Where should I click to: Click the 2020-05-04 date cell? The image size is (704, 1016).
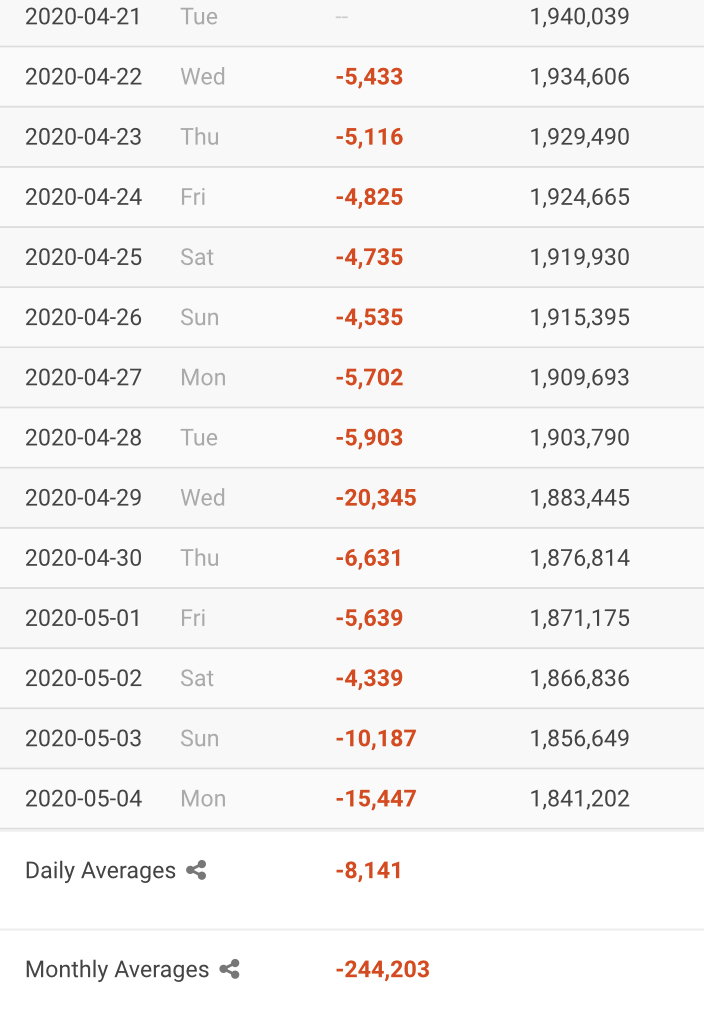click(x=83, y=798)
